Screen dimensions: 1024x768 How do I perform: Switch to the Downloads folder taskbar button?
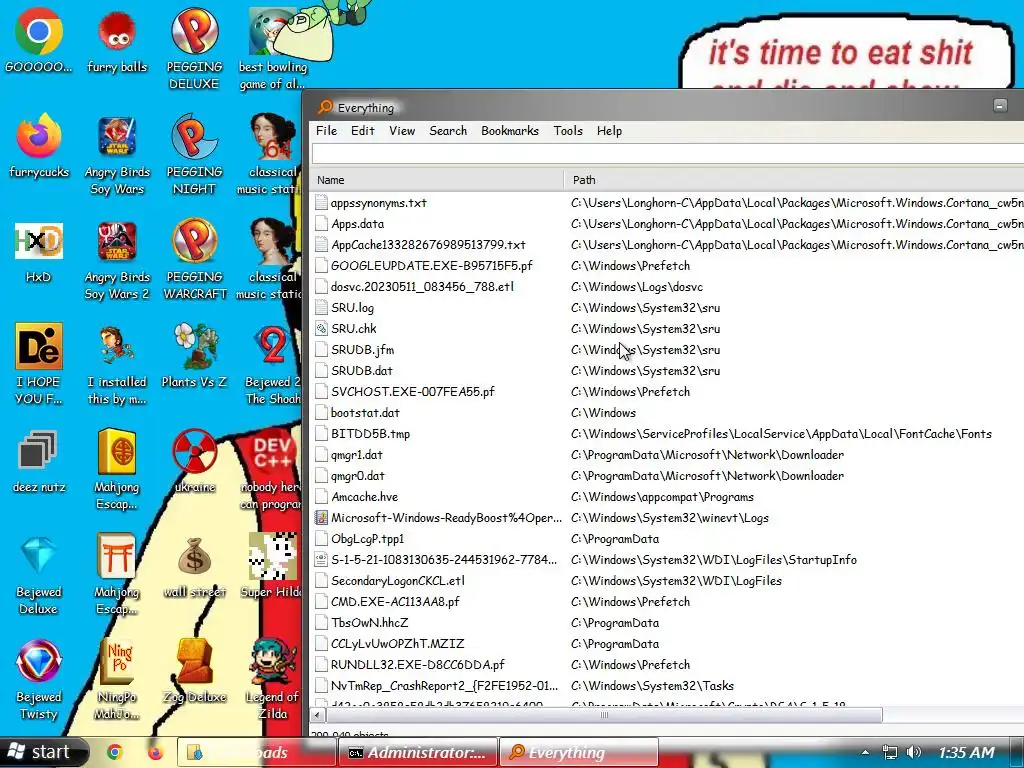(256, 752)
